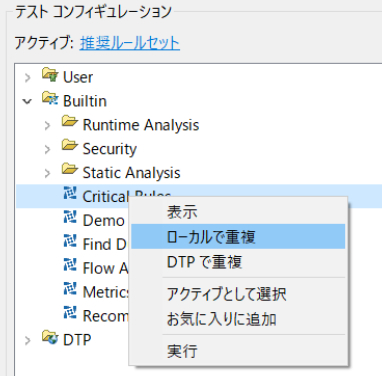Click the Demo configuration icon
Viewport: 382px width, 376px height.
tap(70, 218)
